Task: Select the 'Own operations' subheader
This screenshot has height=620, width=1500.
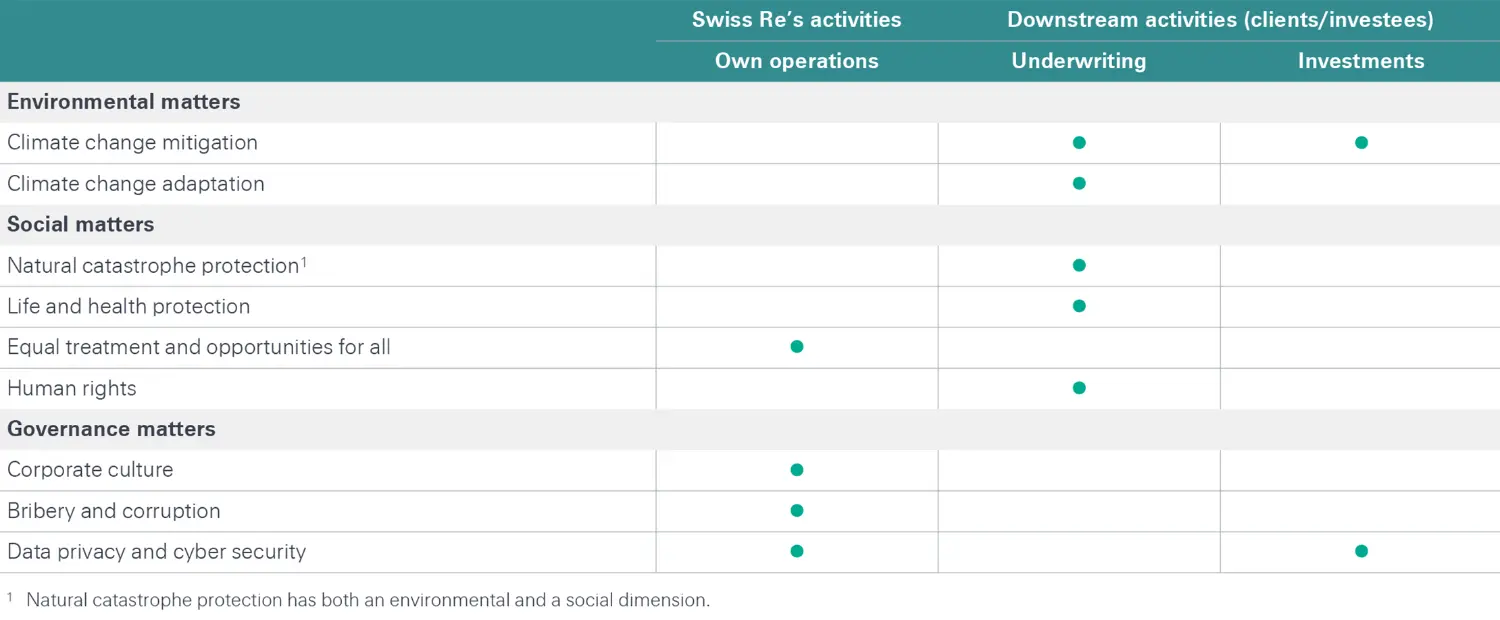Action: click(x=796, y=61)
